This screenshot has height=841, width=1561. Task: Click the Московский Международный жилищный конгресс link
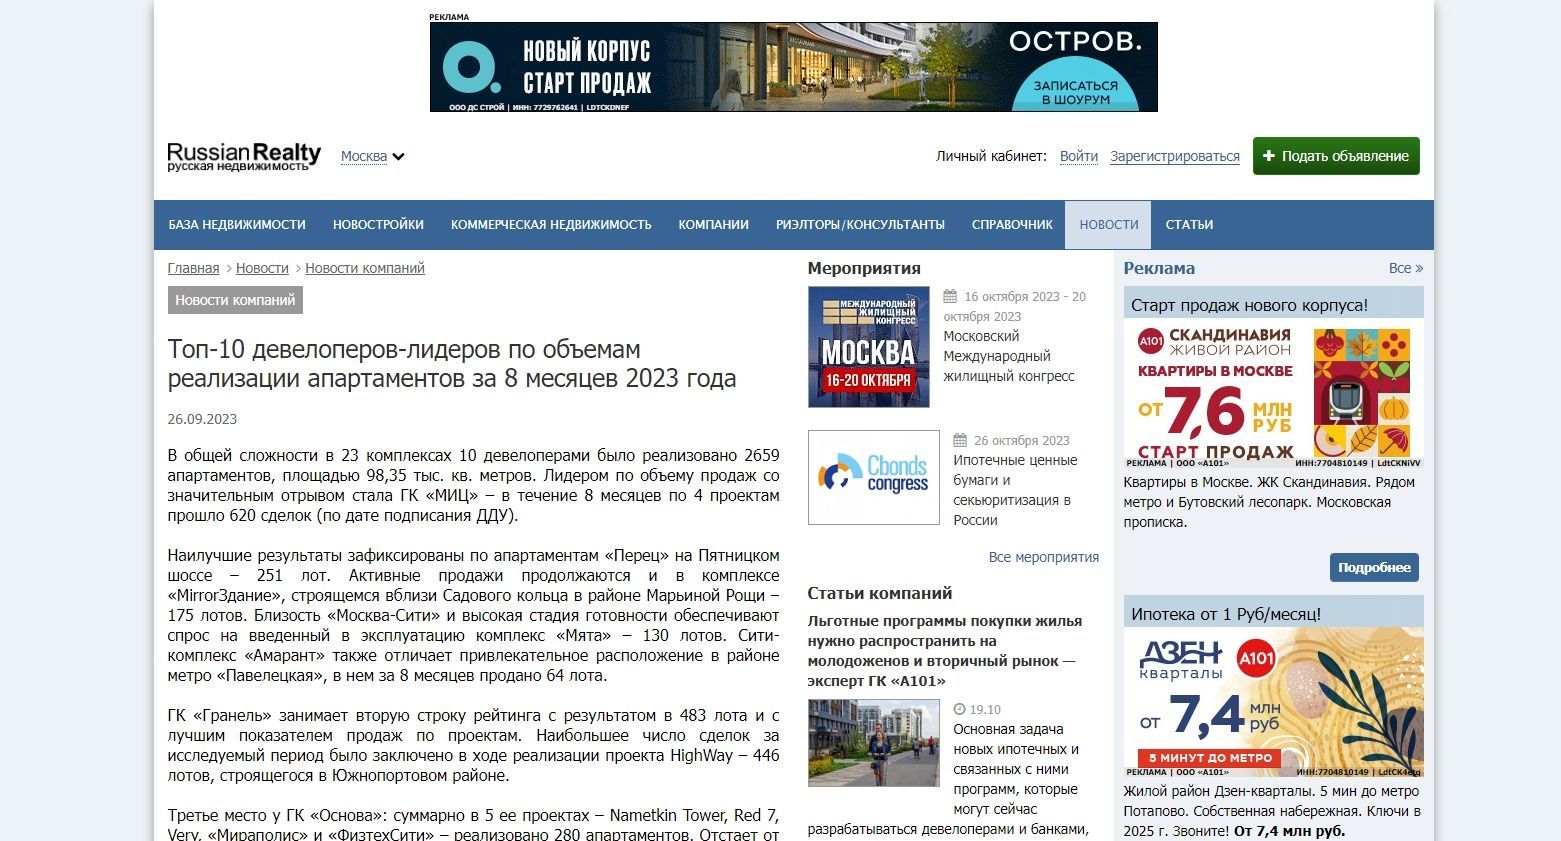tap(1009, 356)
